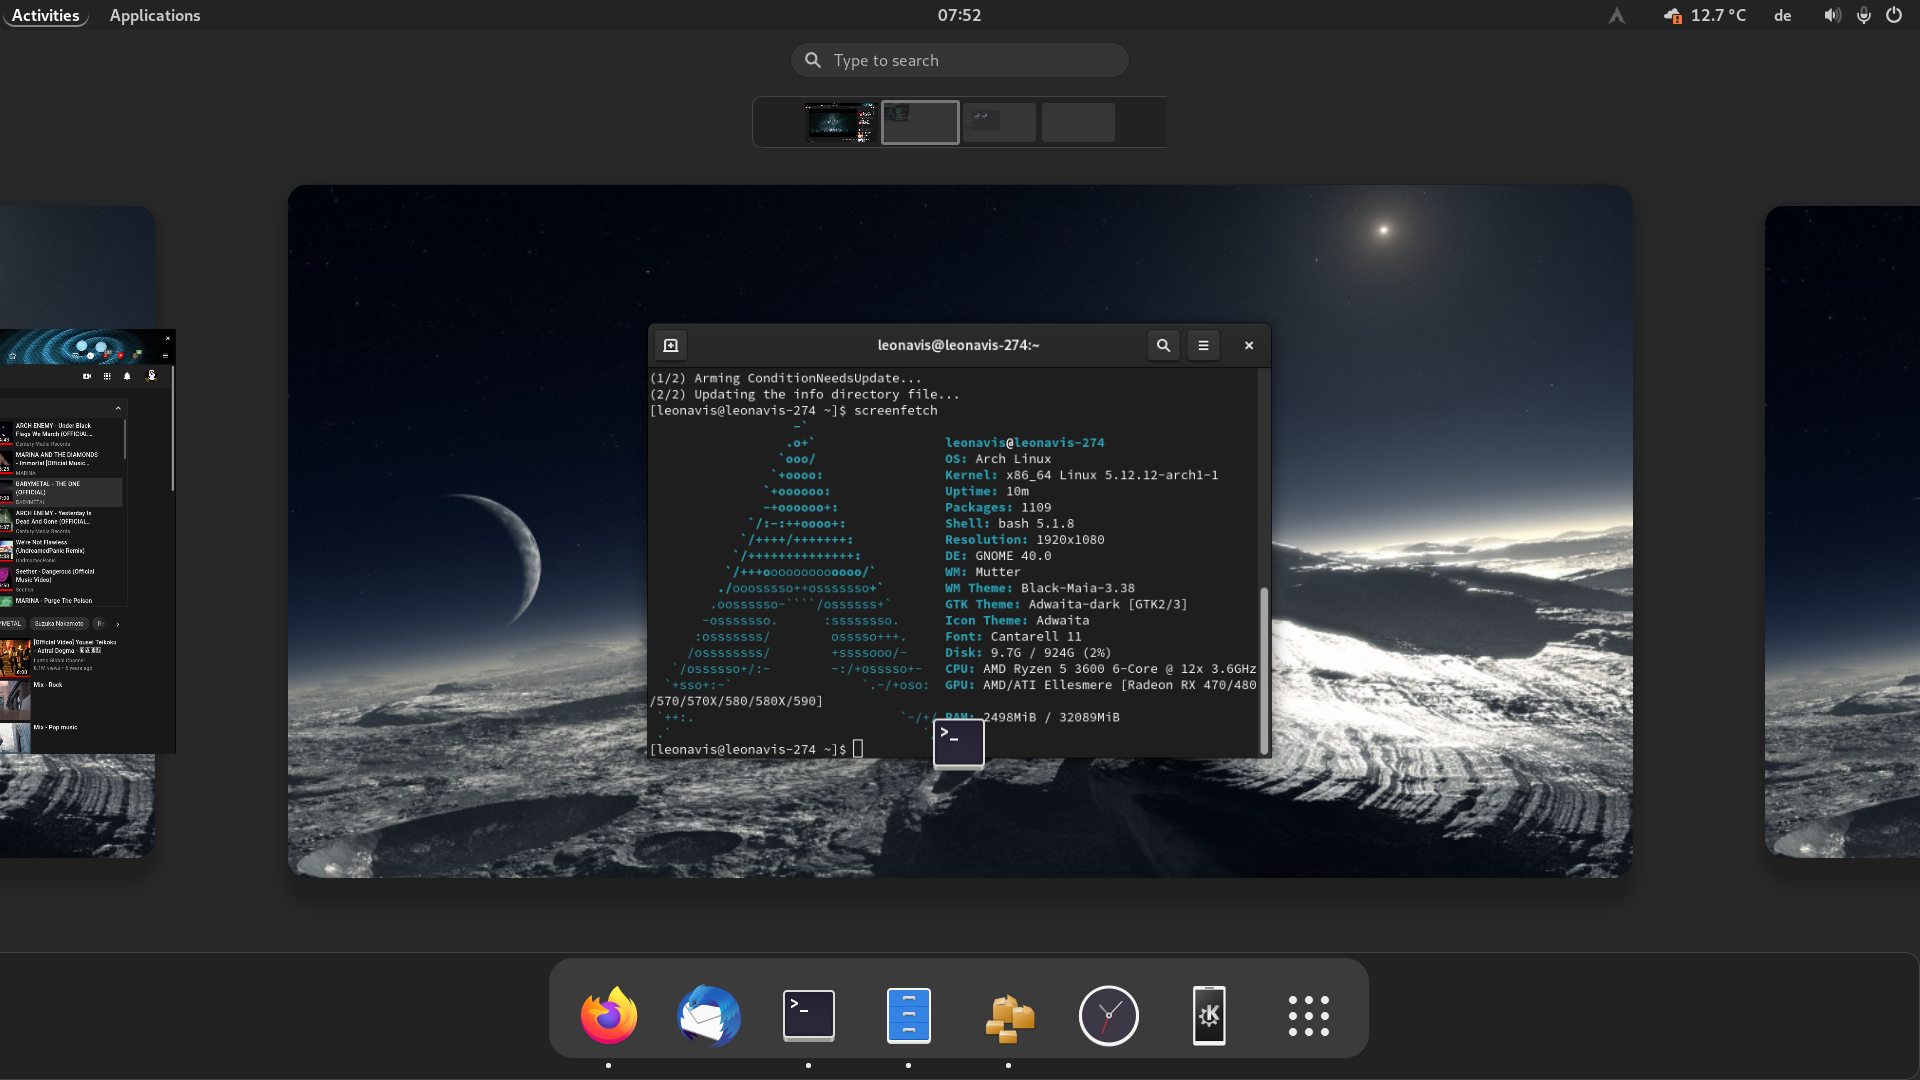
Task: Open the 'de' keyboard layout menu
Action: point(1782,15)
